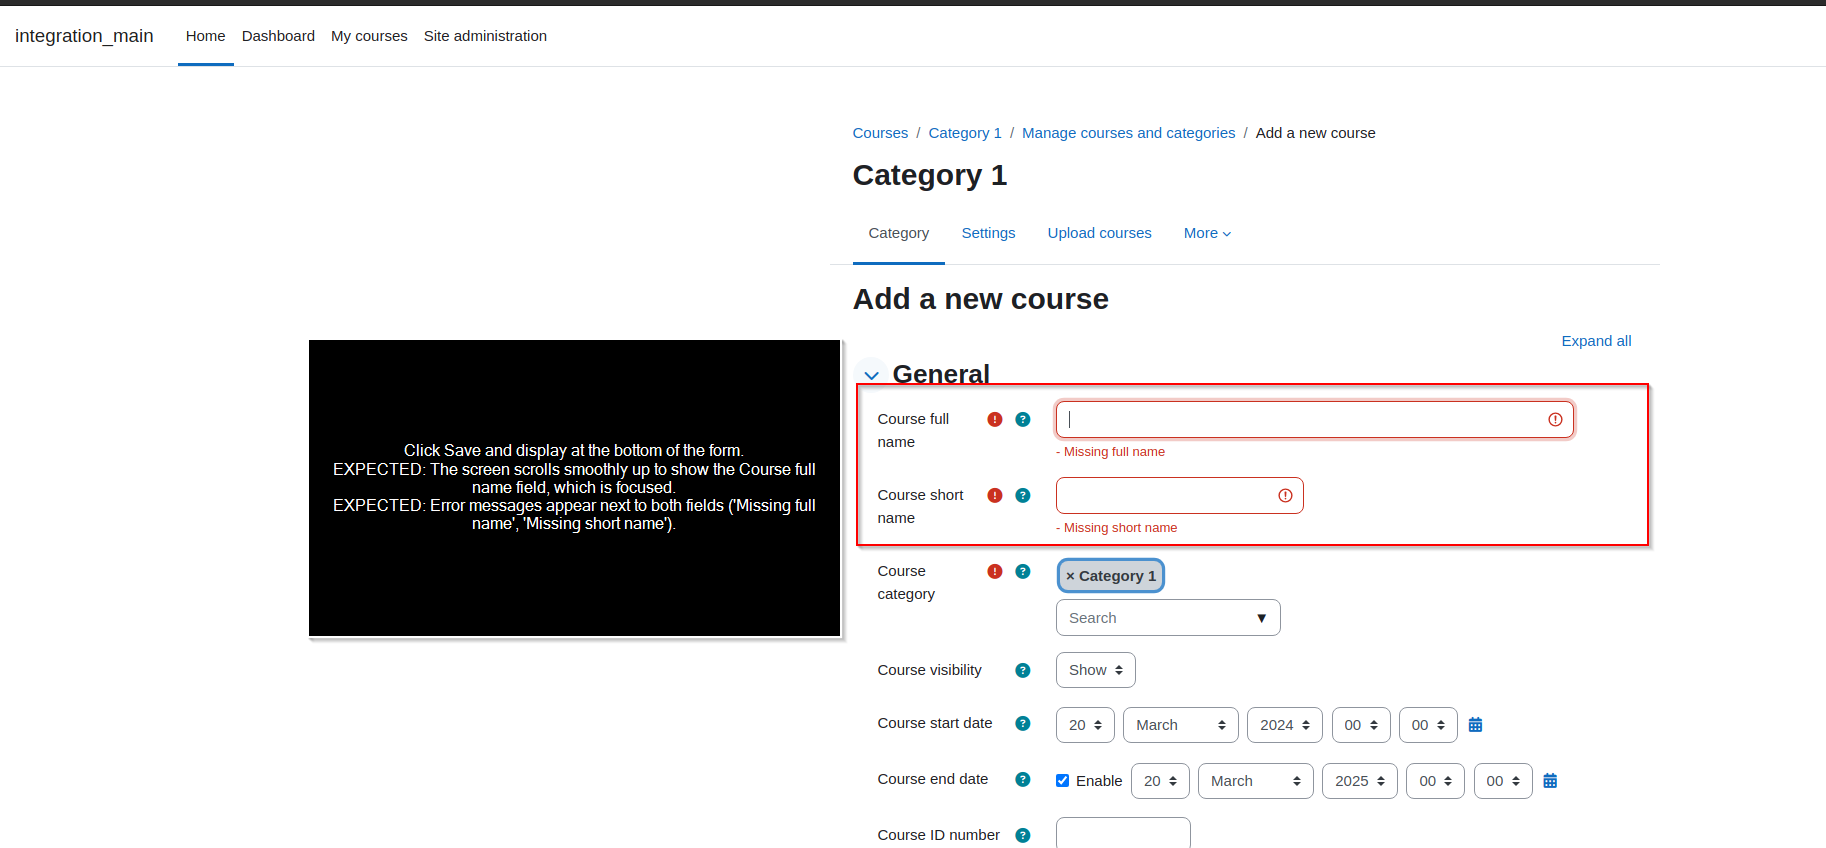Screen dimensions: 1826x848
Task: Open start date day dropdown
Action: 1085,725
